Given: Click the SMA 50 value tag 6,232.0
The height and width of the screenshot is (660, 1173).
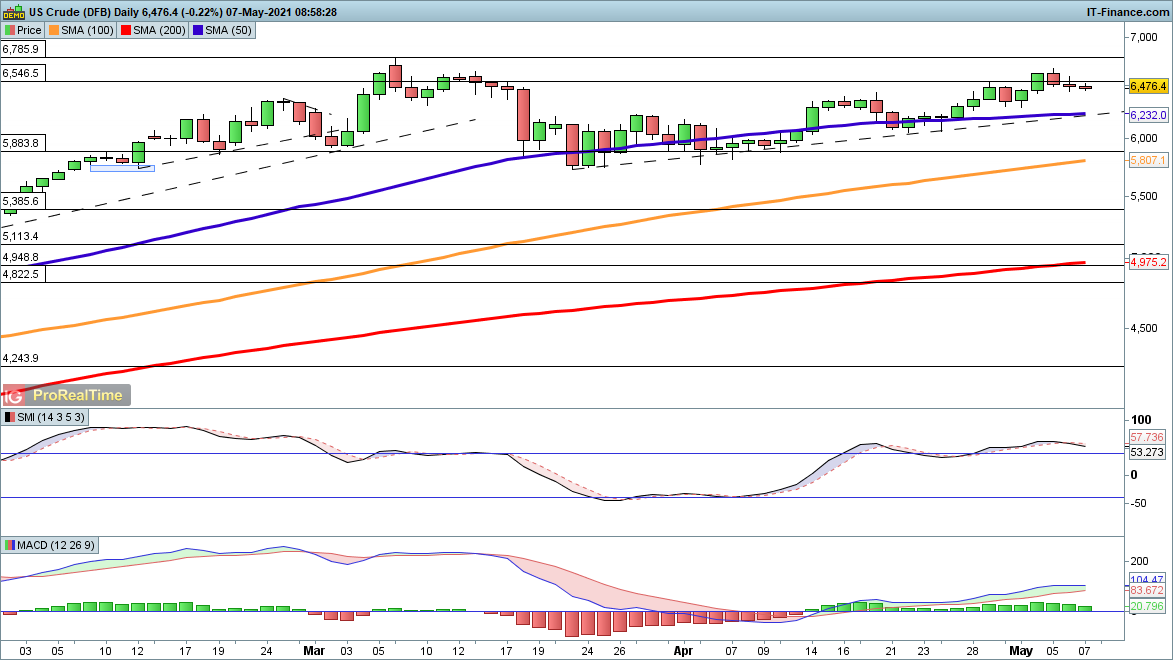Looking at the screenshot, I should (x=1148, y=115).
